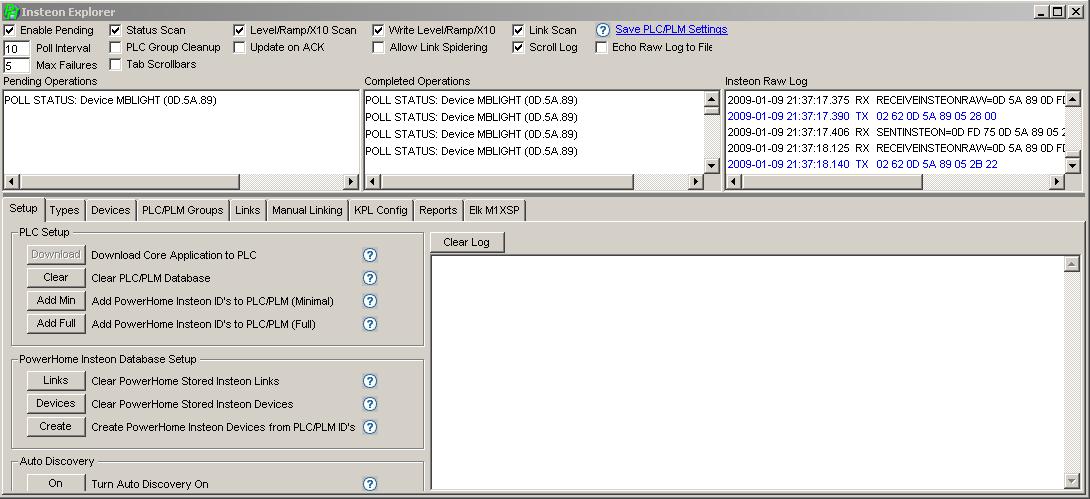Open the PLC/PLM Groups tab
Viewport: 1090px width, 499px height.
click(183, 210)
